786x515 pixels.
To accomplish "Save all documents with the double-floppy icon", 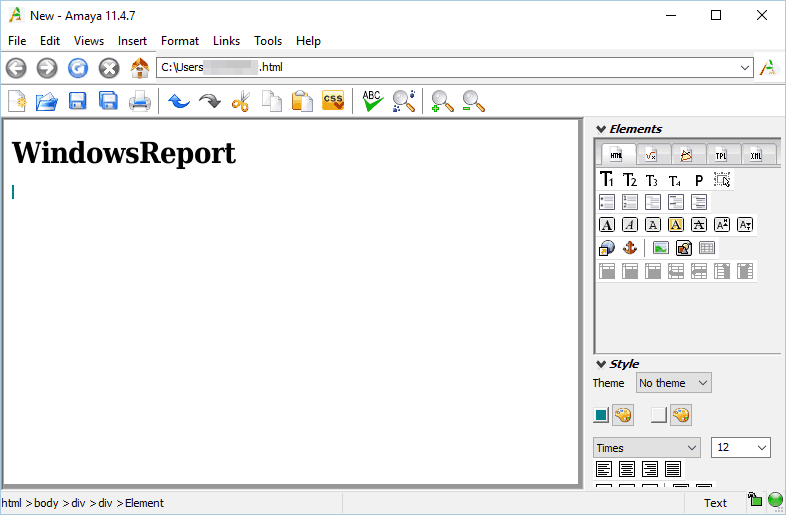I will 108,101.
